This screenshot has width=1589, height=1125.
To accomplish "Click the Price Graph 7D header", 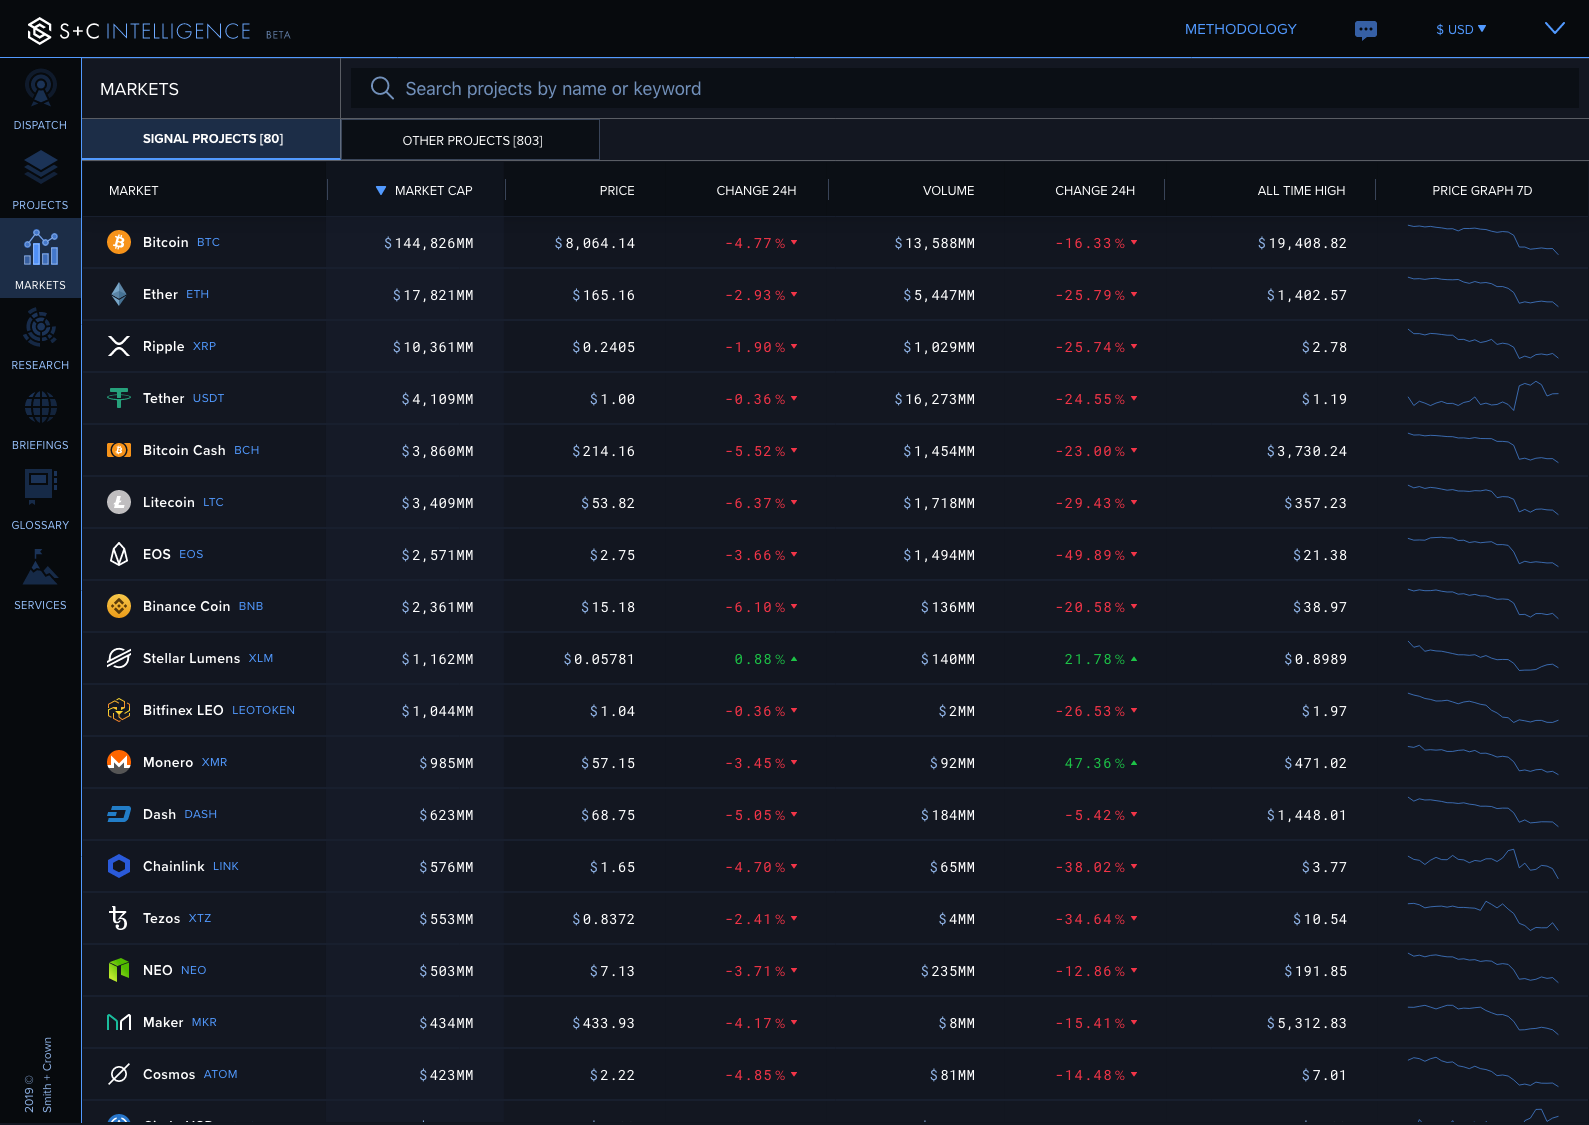I will click(1482, 191).
